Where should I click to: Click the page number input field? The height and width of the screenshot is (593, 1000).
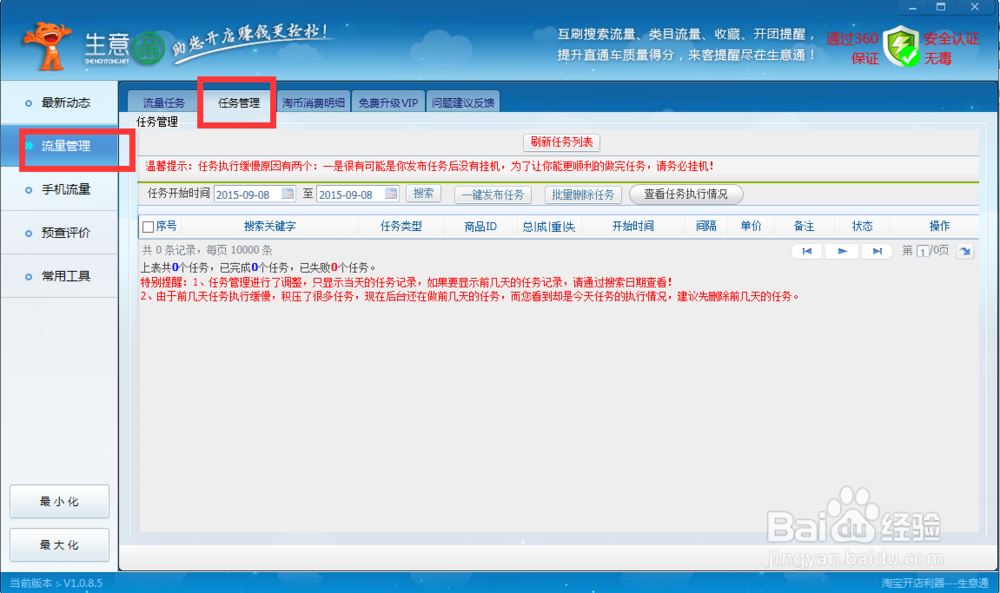point(922,251)
